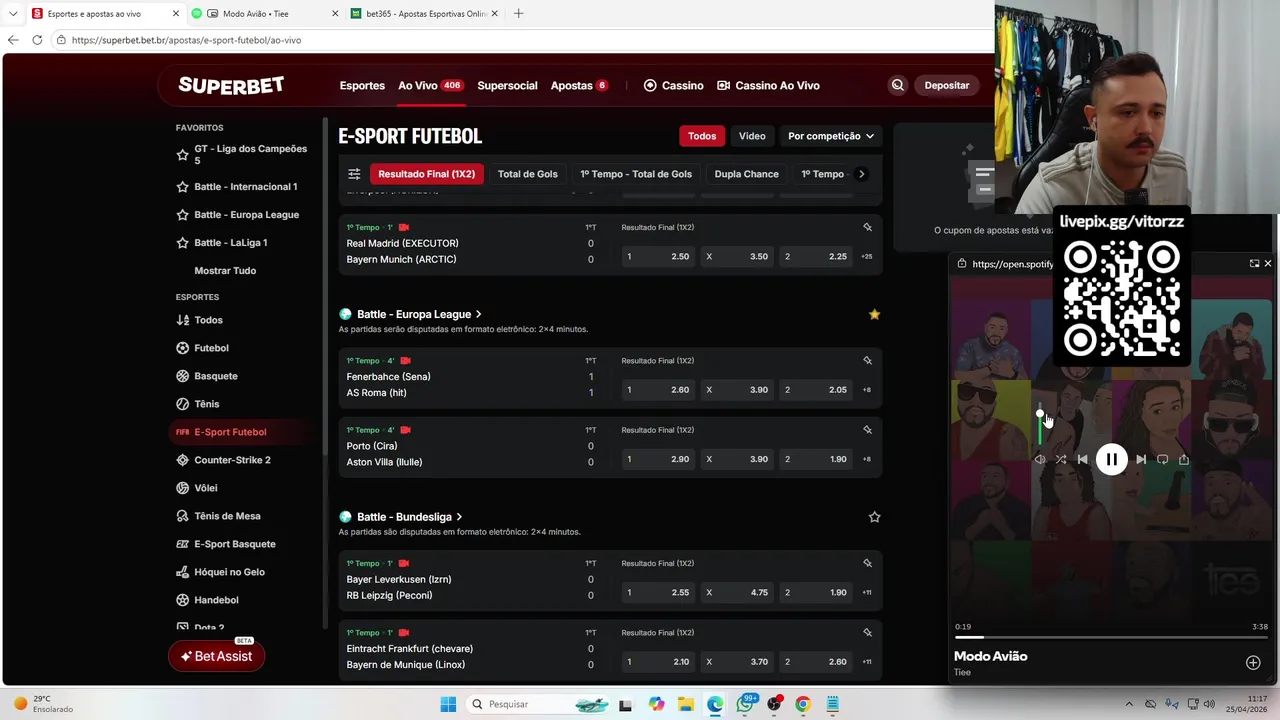The height and width of the screenshot is (720, 1280).
Task: Toggle favorite star for Battle - LaLiga 1
Action: (x=182, y=243)
